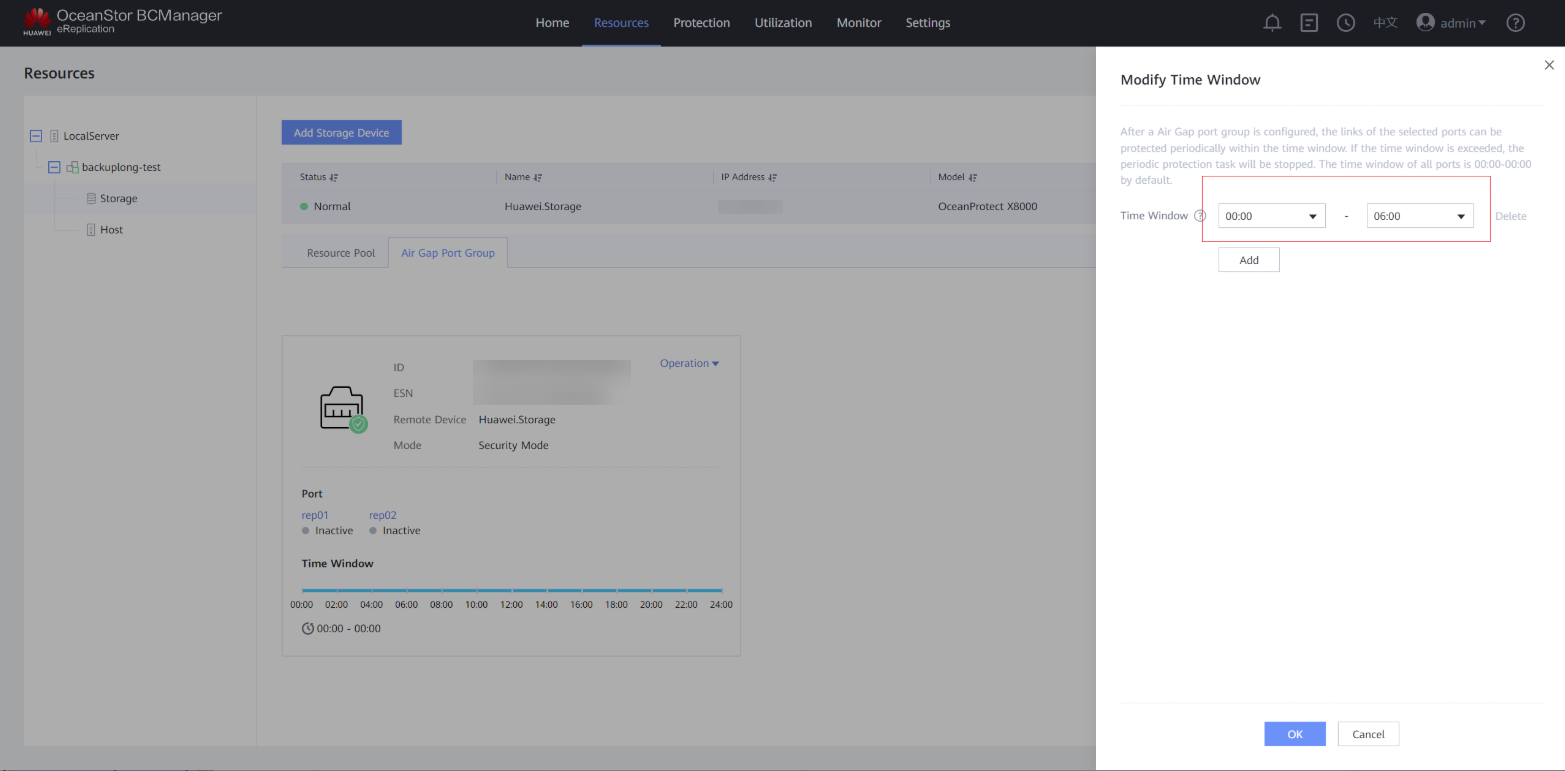Screen dimensions: 1565x771
Task: Switch to the Resource Pool tab
Action: coord(340,253)
